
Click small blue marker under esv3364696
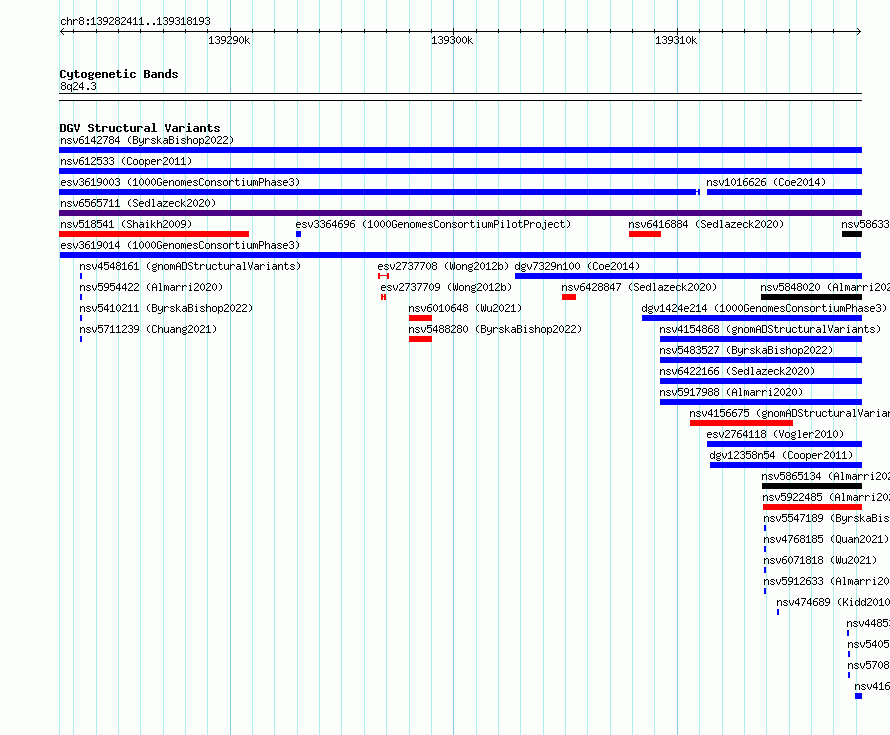coord(299,234)
